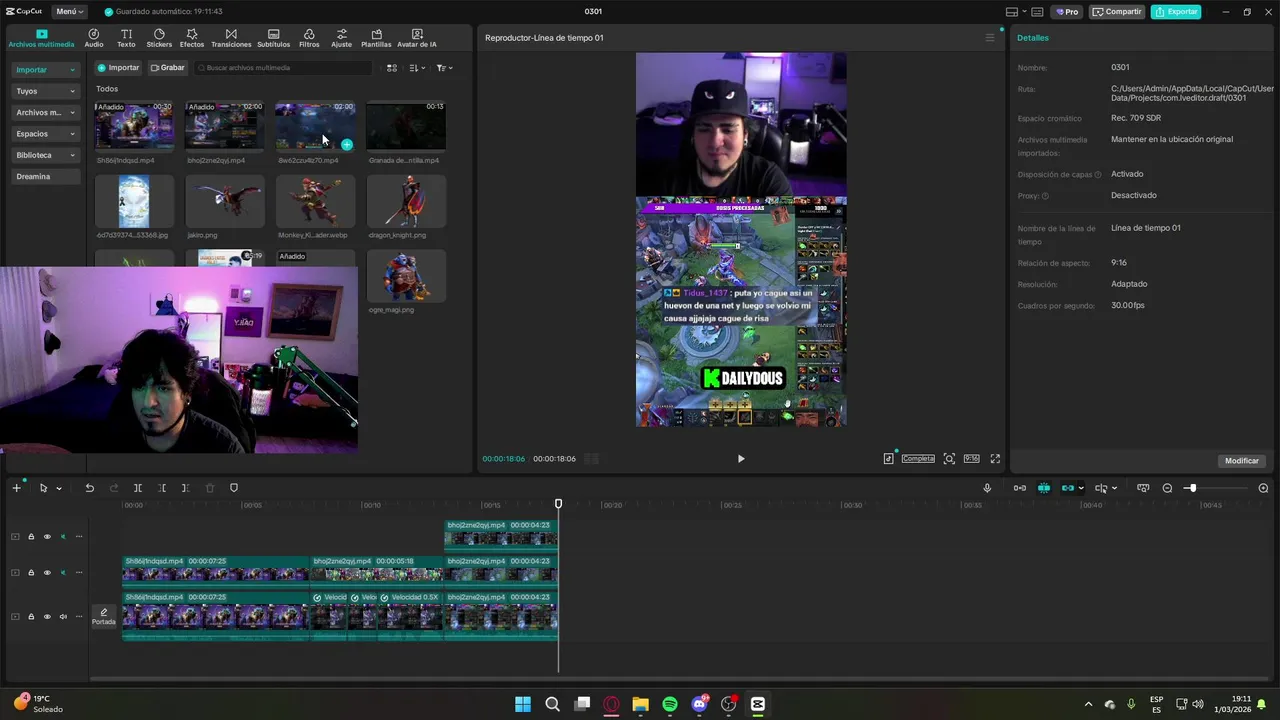Adjust the timeline zoom slider handle
Screen dimensions: 1280x720
pos(1191,488)
